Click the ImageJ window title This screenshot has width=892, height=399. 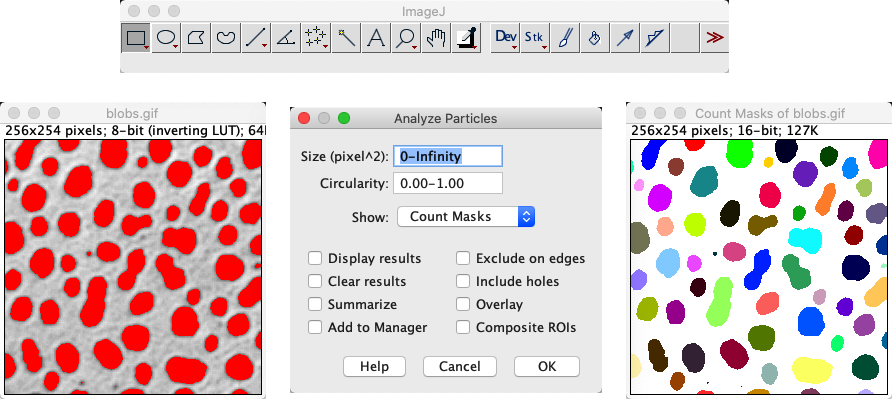pos(424,10)
